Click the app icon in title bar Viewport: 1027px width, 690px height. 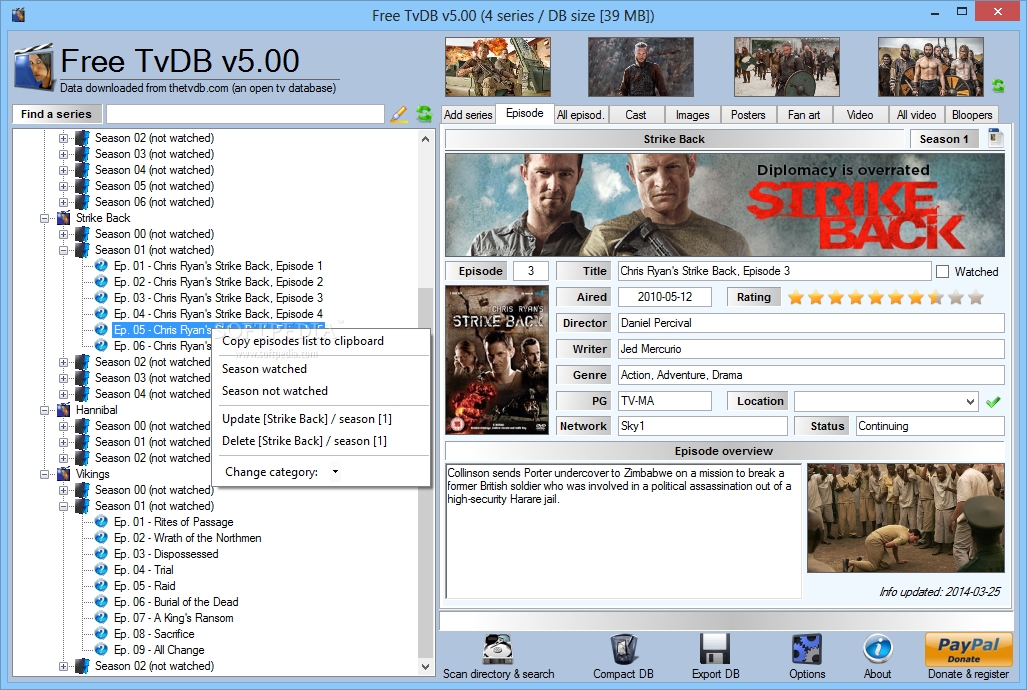coord(18,14)
